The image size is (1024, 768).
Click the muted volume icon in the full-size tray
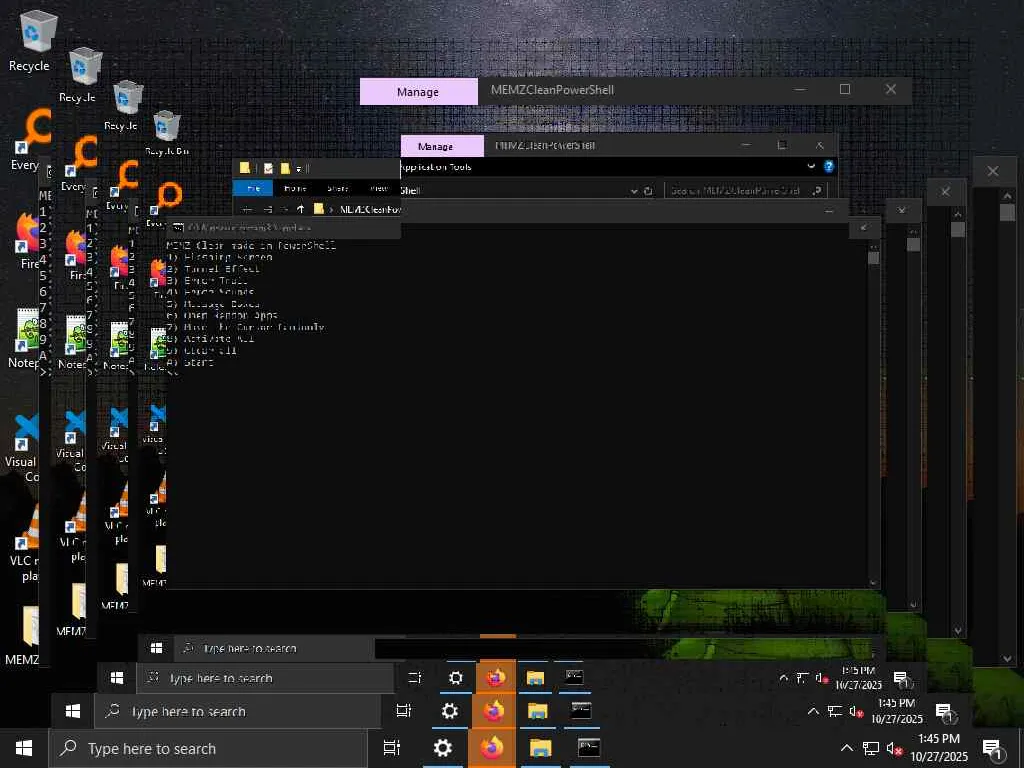[895, 749]
